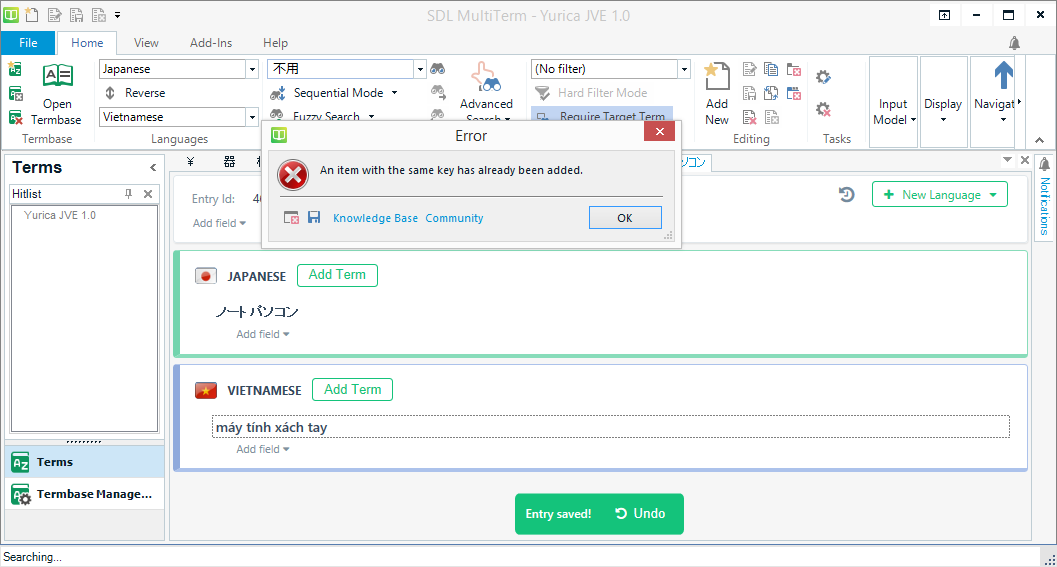Open the quick access toolbar customize arrow

(117, 15)
